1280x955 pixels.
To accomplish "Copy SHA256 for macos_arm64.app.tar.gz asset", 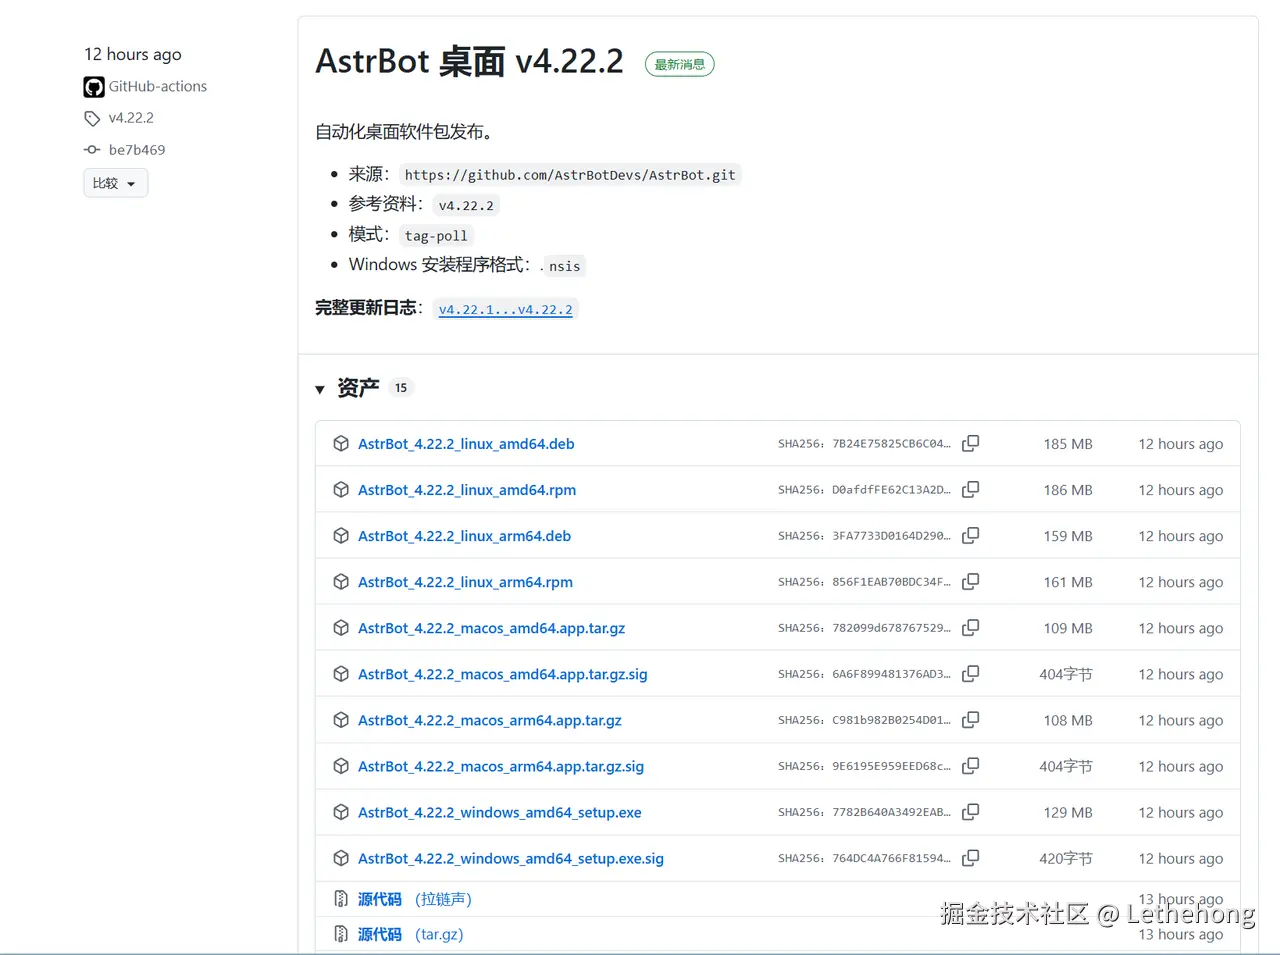I will 970,719.
